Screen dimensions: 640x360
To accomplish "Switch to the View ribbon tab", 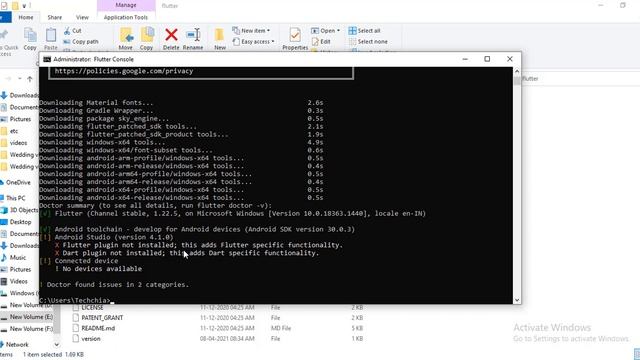I will point(82,18).
